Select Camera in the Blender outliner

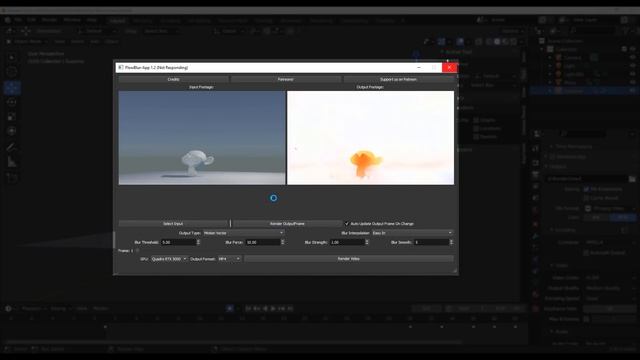(x=573, y=58)
